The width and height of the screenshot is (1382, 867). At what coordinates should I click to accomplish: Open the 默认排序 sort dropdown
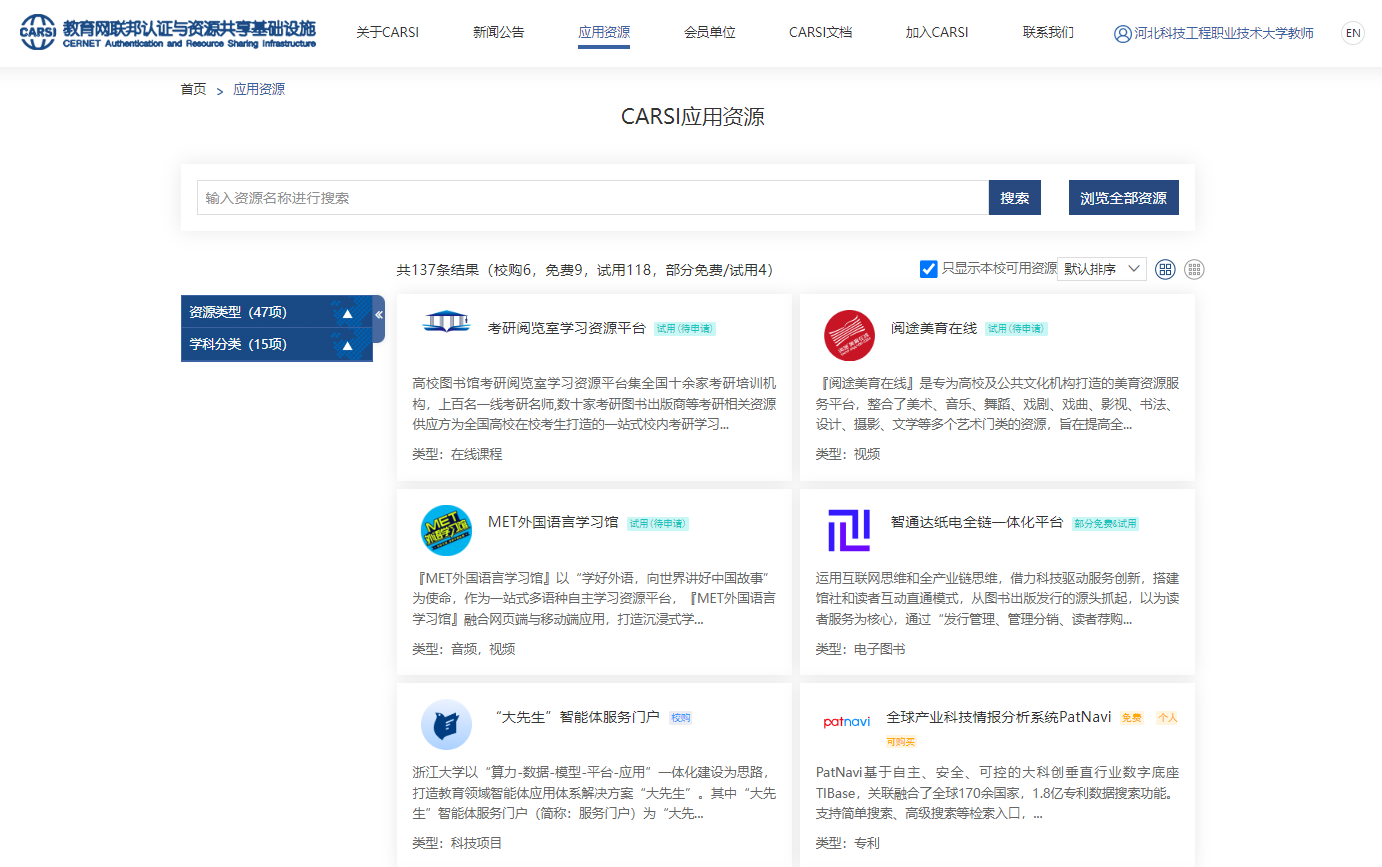1102,269
